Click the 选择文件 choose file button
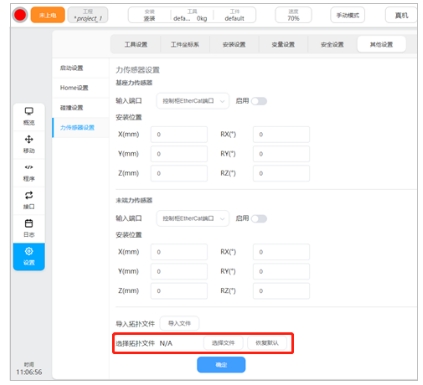This screenshot has height=385, width=423. [223, 343]
